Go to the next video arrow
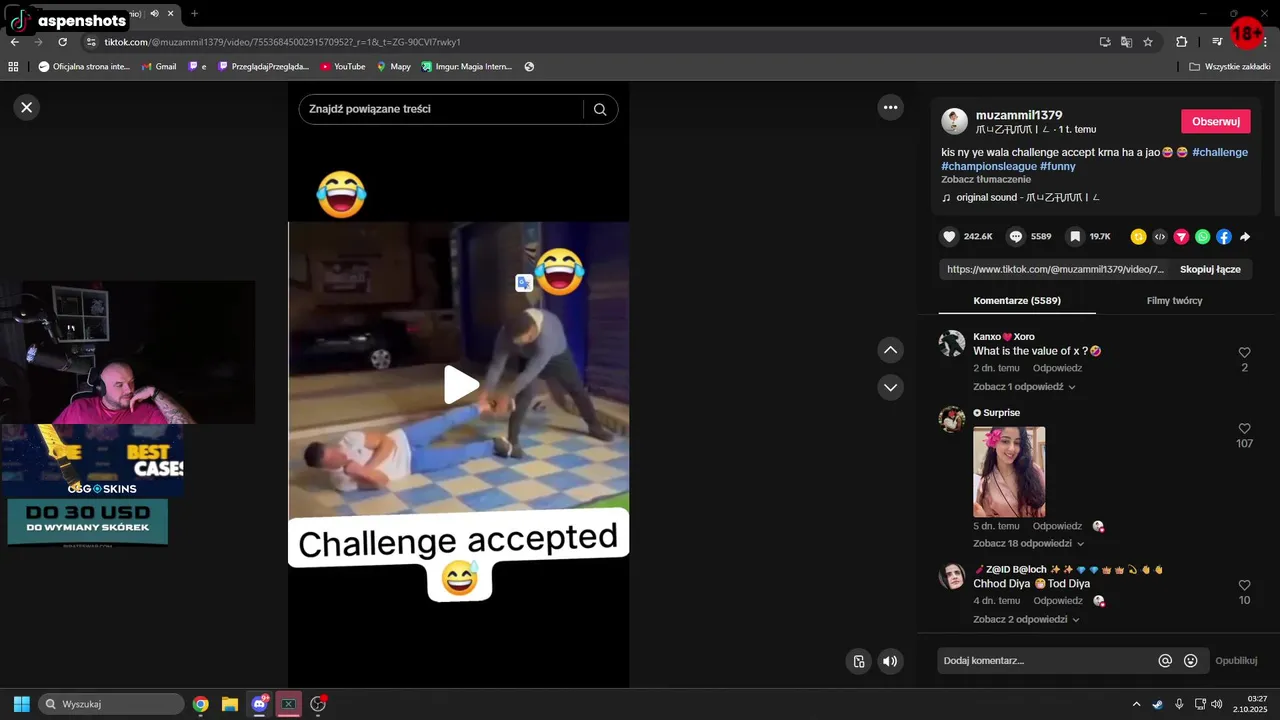 coord(890,387)
